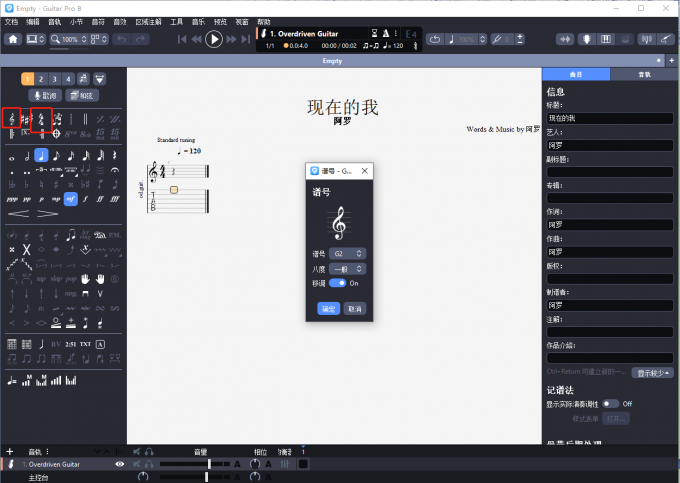Open the keyboard view panel
The height and width of the screenshot is (483, 680).
pos(606,39)
